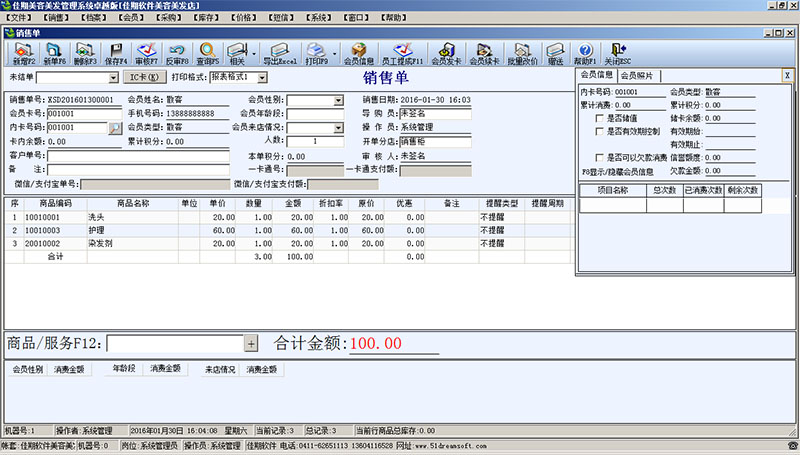
Task: Click the 项目名称 column header
Action: (613, 190)
